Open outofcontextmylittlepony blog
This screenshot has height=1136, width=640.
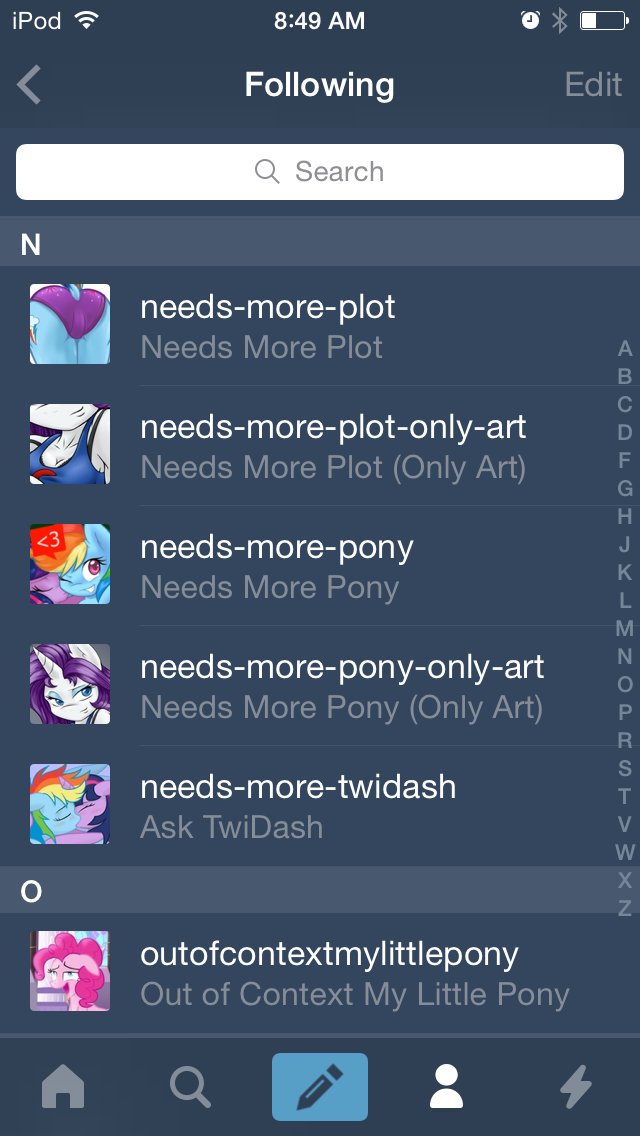(x=320, y=973)
